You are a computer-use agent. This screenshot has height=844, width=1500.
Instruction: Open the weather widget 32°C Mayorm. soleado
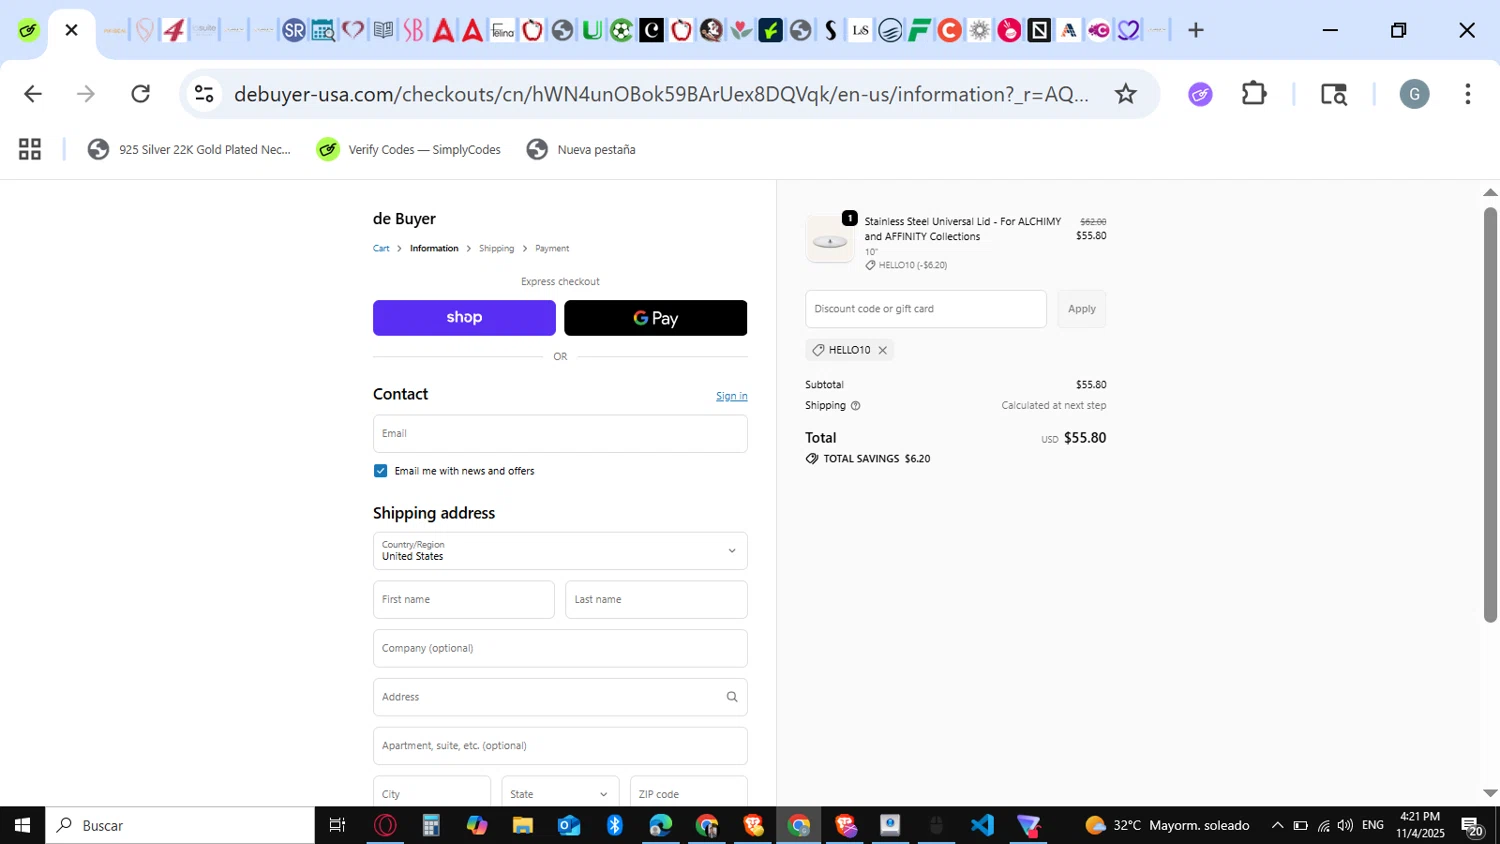tap(1167, 825)
